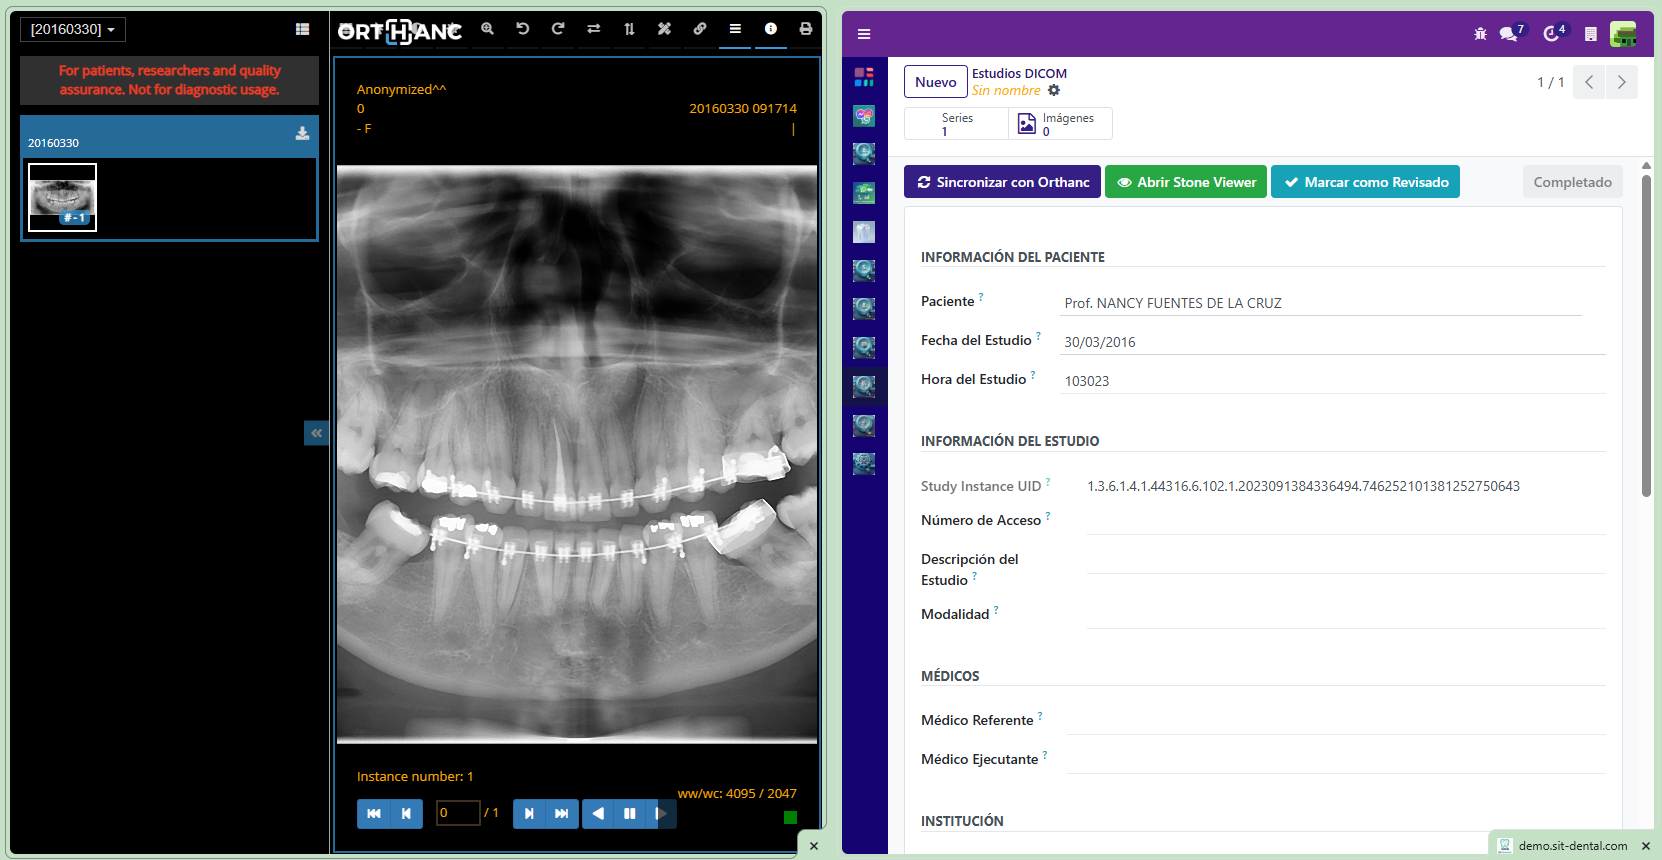Screen dimensions: 1662x860
Task: Open the Paciente field dropdown
Action: 1321,303
